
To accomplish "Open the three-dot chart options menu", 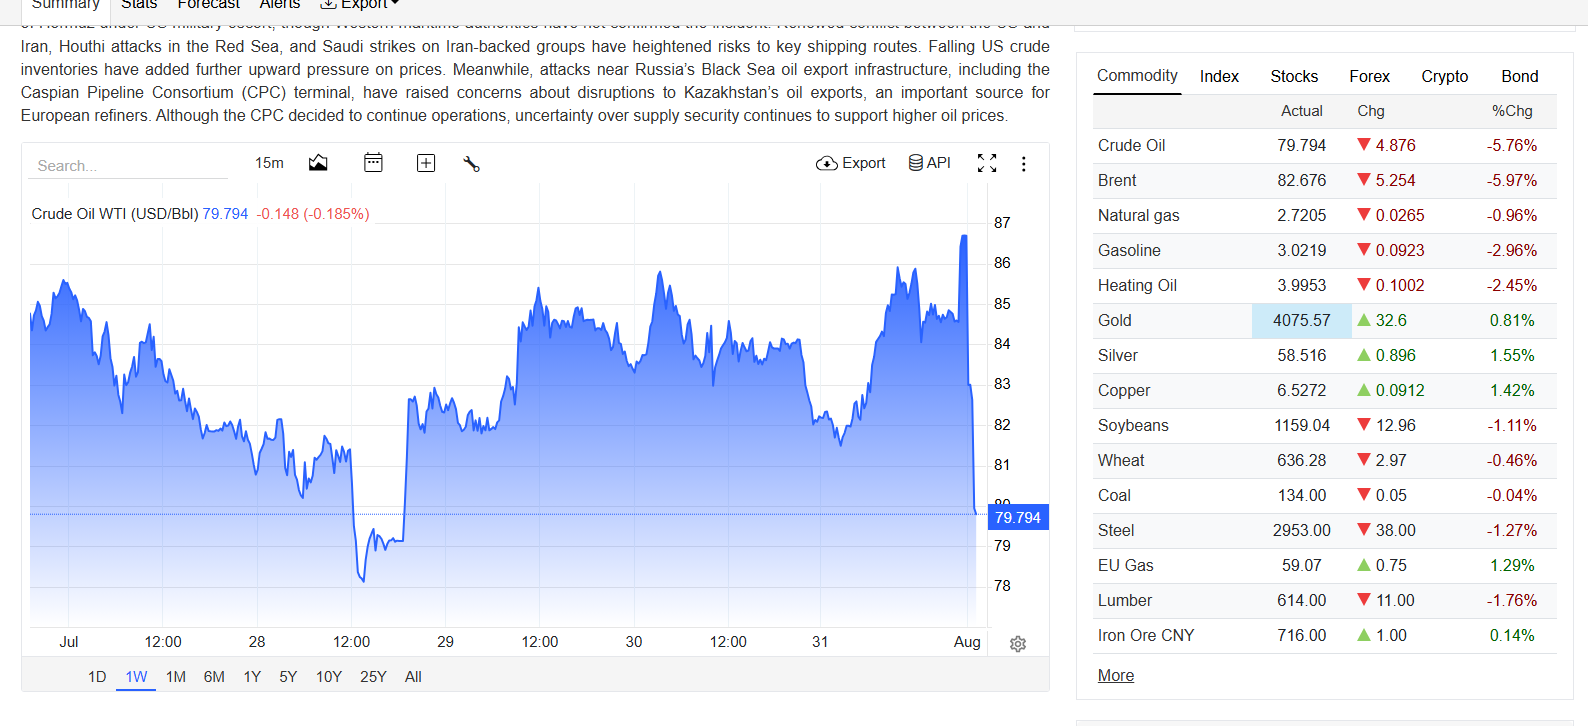I will (1023, 164).
